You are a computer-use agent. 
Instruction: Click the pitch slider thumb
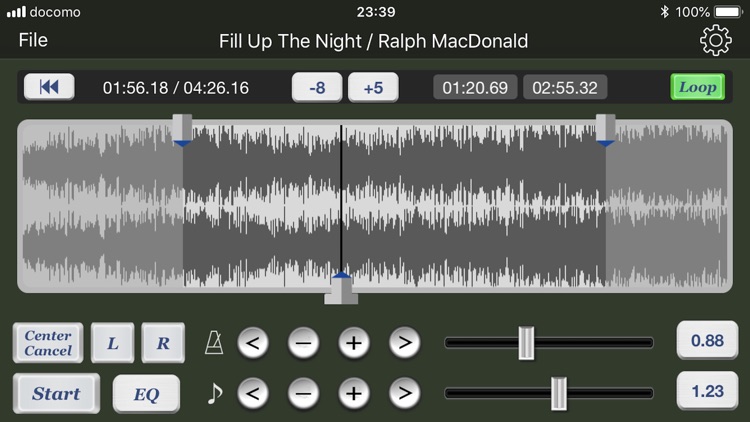click(x=559, y=393)
